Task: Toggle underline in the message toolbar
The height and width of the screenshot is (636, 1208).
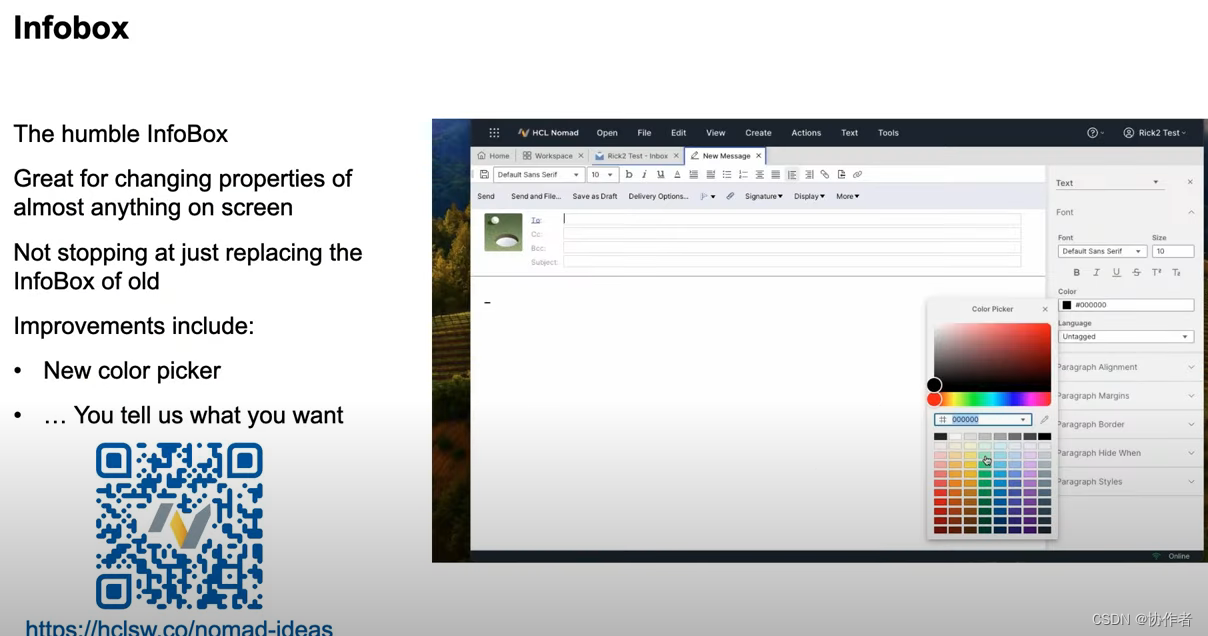Action: (x=660, y=175)
